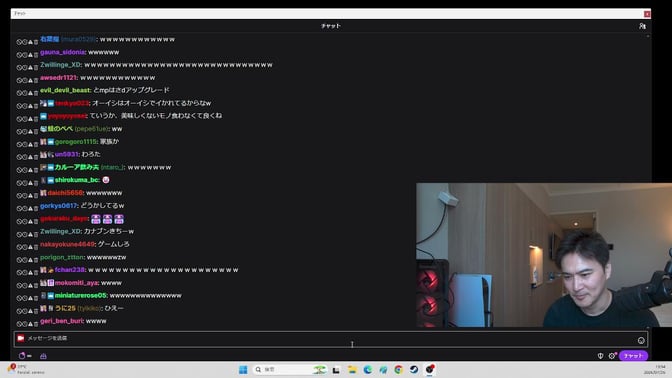This screenshot has height=378, width=672.
Task: Click the チャット header title
Action: 331,26
